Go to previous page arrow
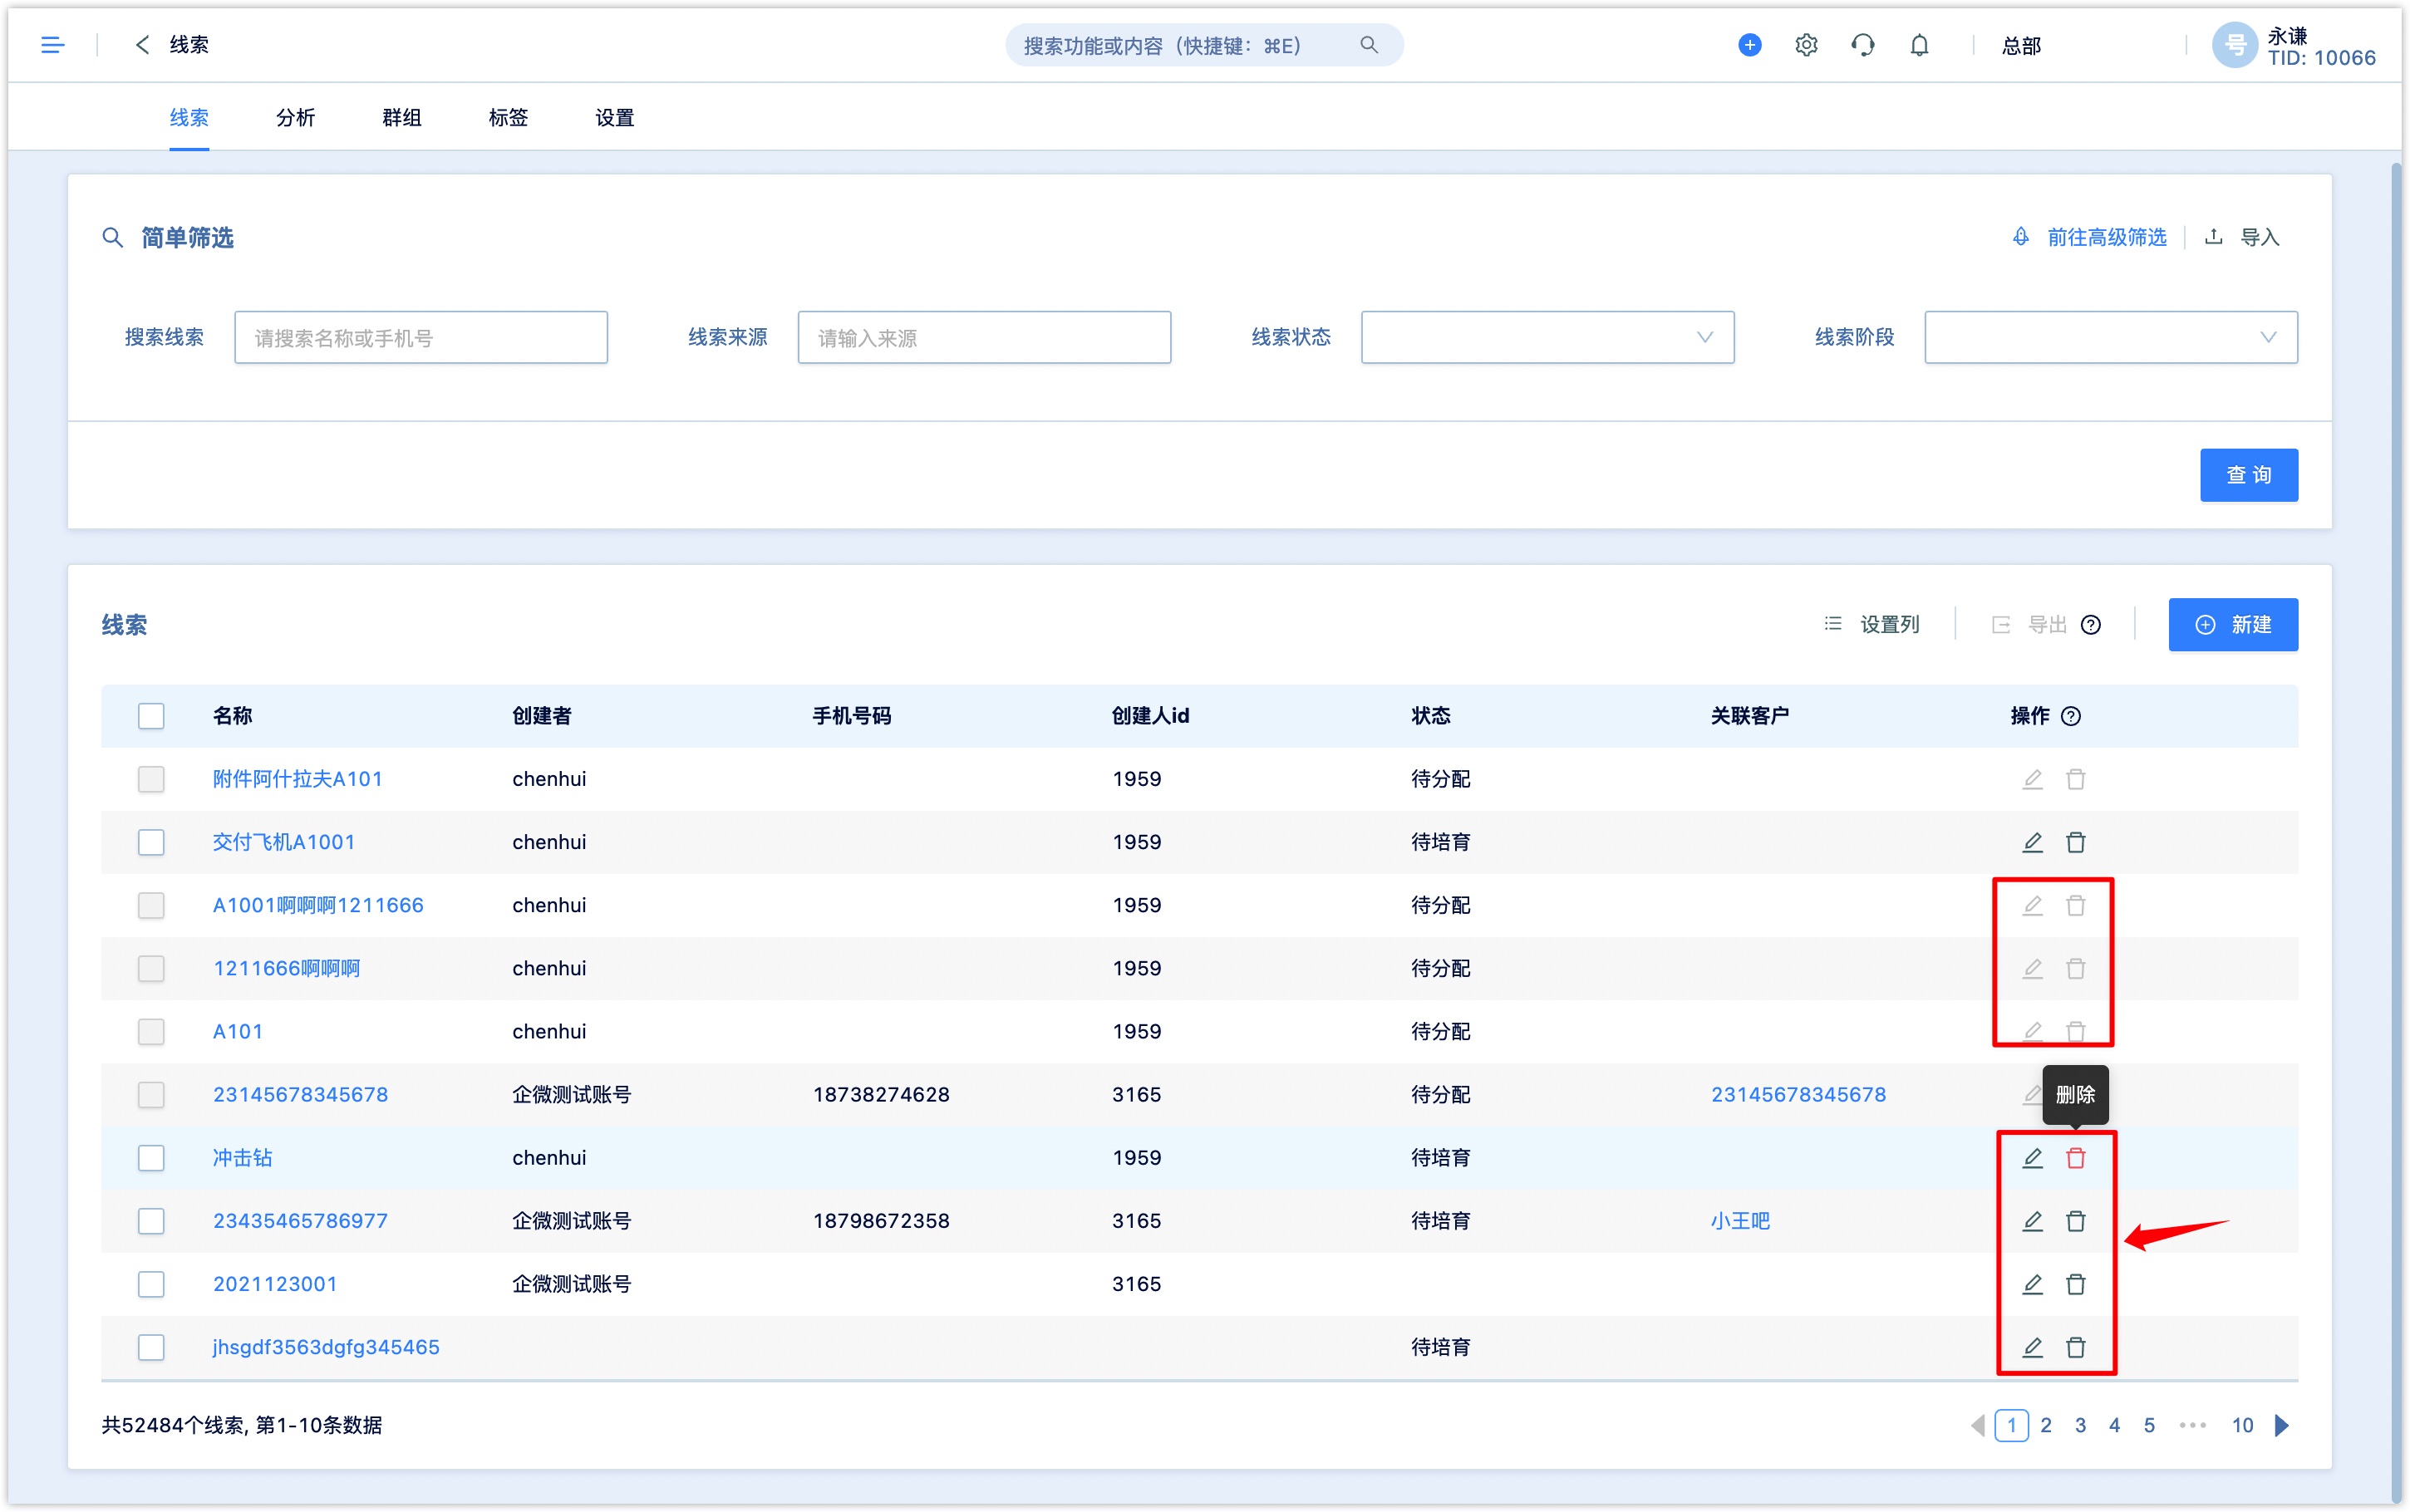The height and width of the screenshot is (1512, 2410). click(1977, 1425)
